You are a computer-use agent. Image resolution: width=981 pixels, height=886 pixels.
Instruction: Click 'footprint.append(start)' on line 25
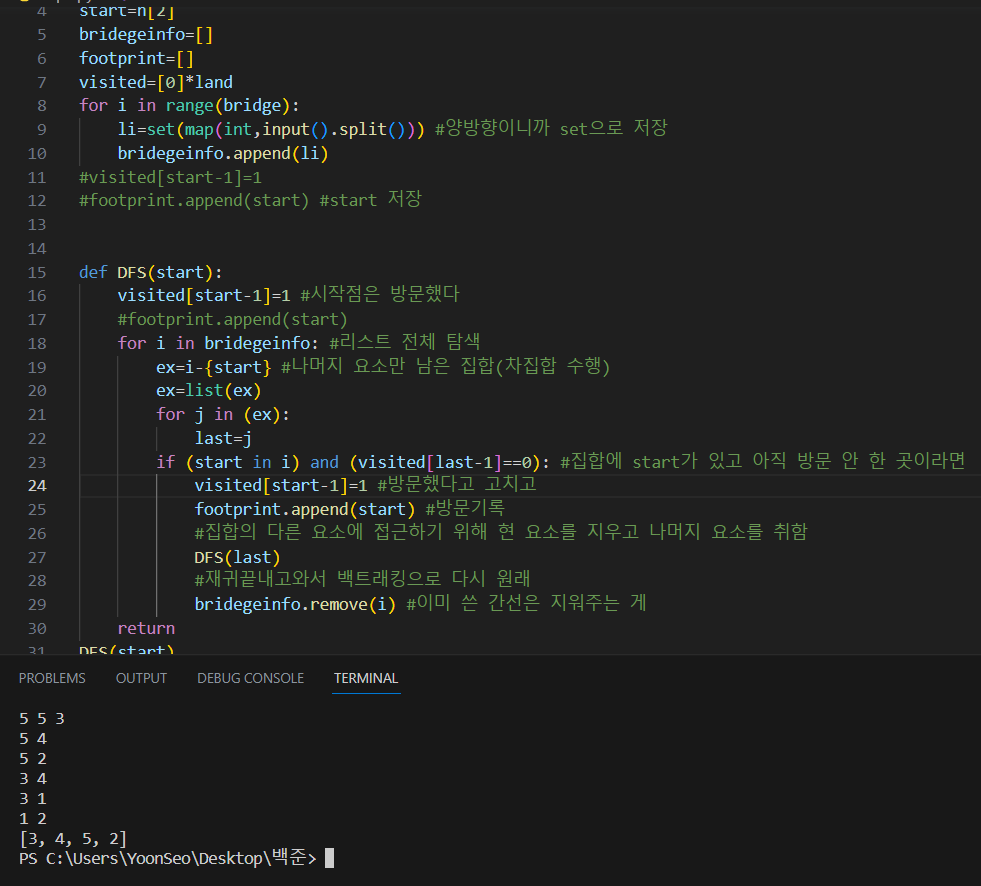coord(305,509)
